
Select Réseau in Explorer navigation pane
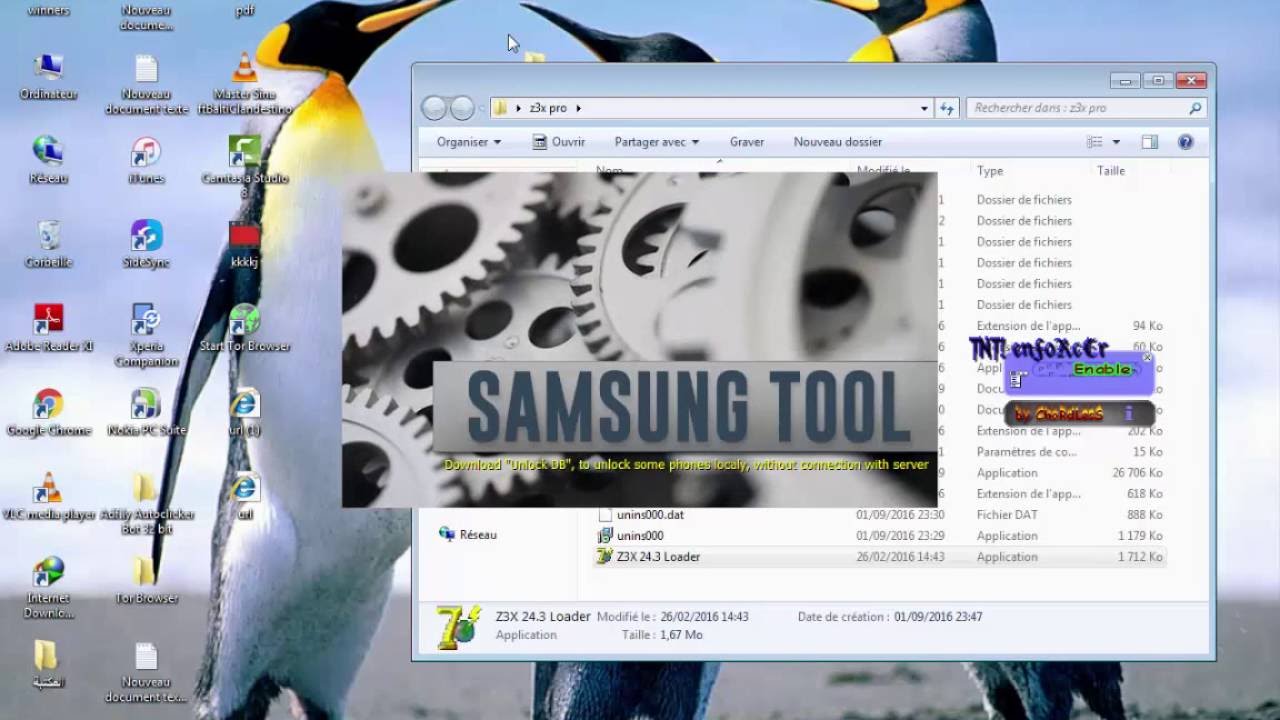pyautogui.click(x=468, y=535)
